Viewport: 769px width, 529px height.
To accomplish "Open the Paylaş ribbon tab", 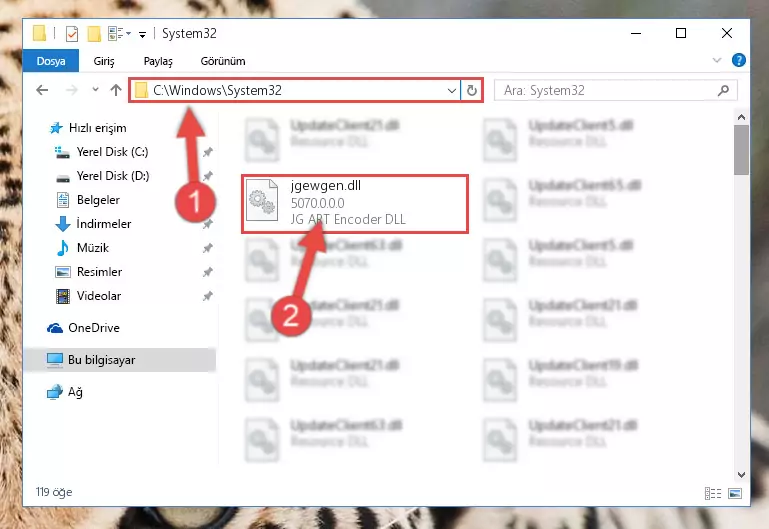I will pyautogui.click(x=158, y=61).
